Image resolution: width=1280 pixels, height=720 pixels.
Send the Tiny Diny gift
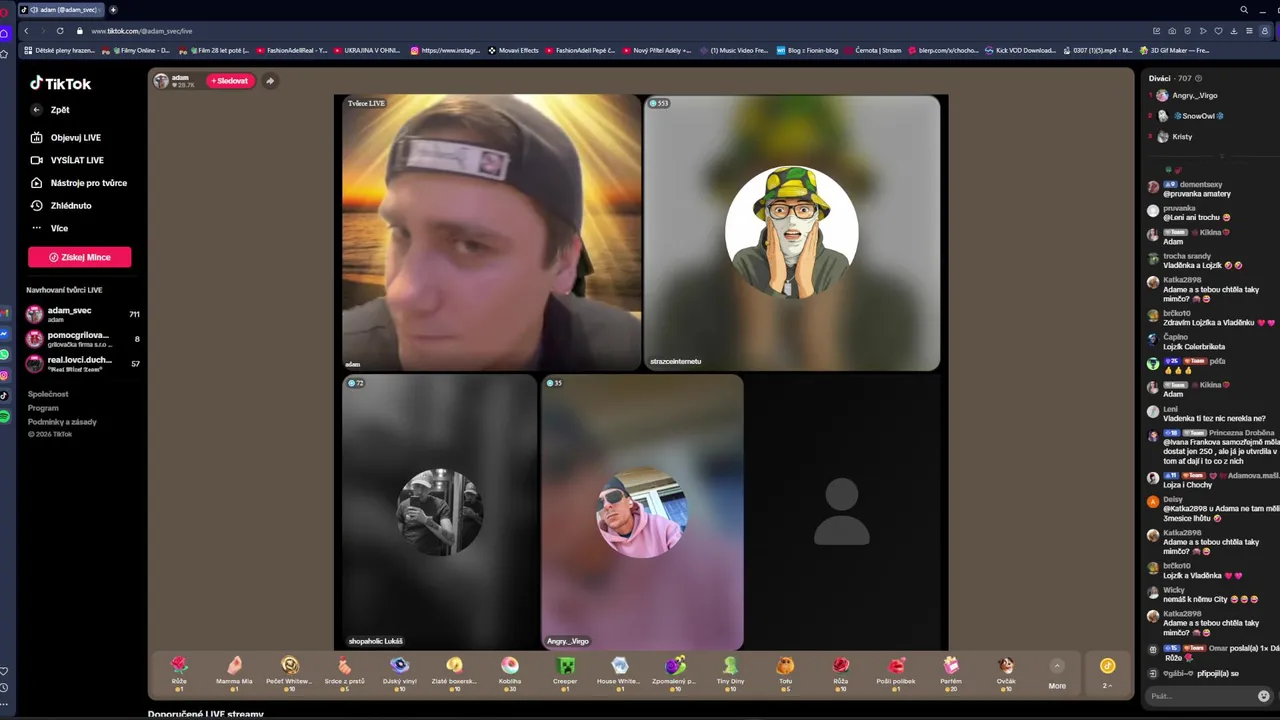coord(730,673)
